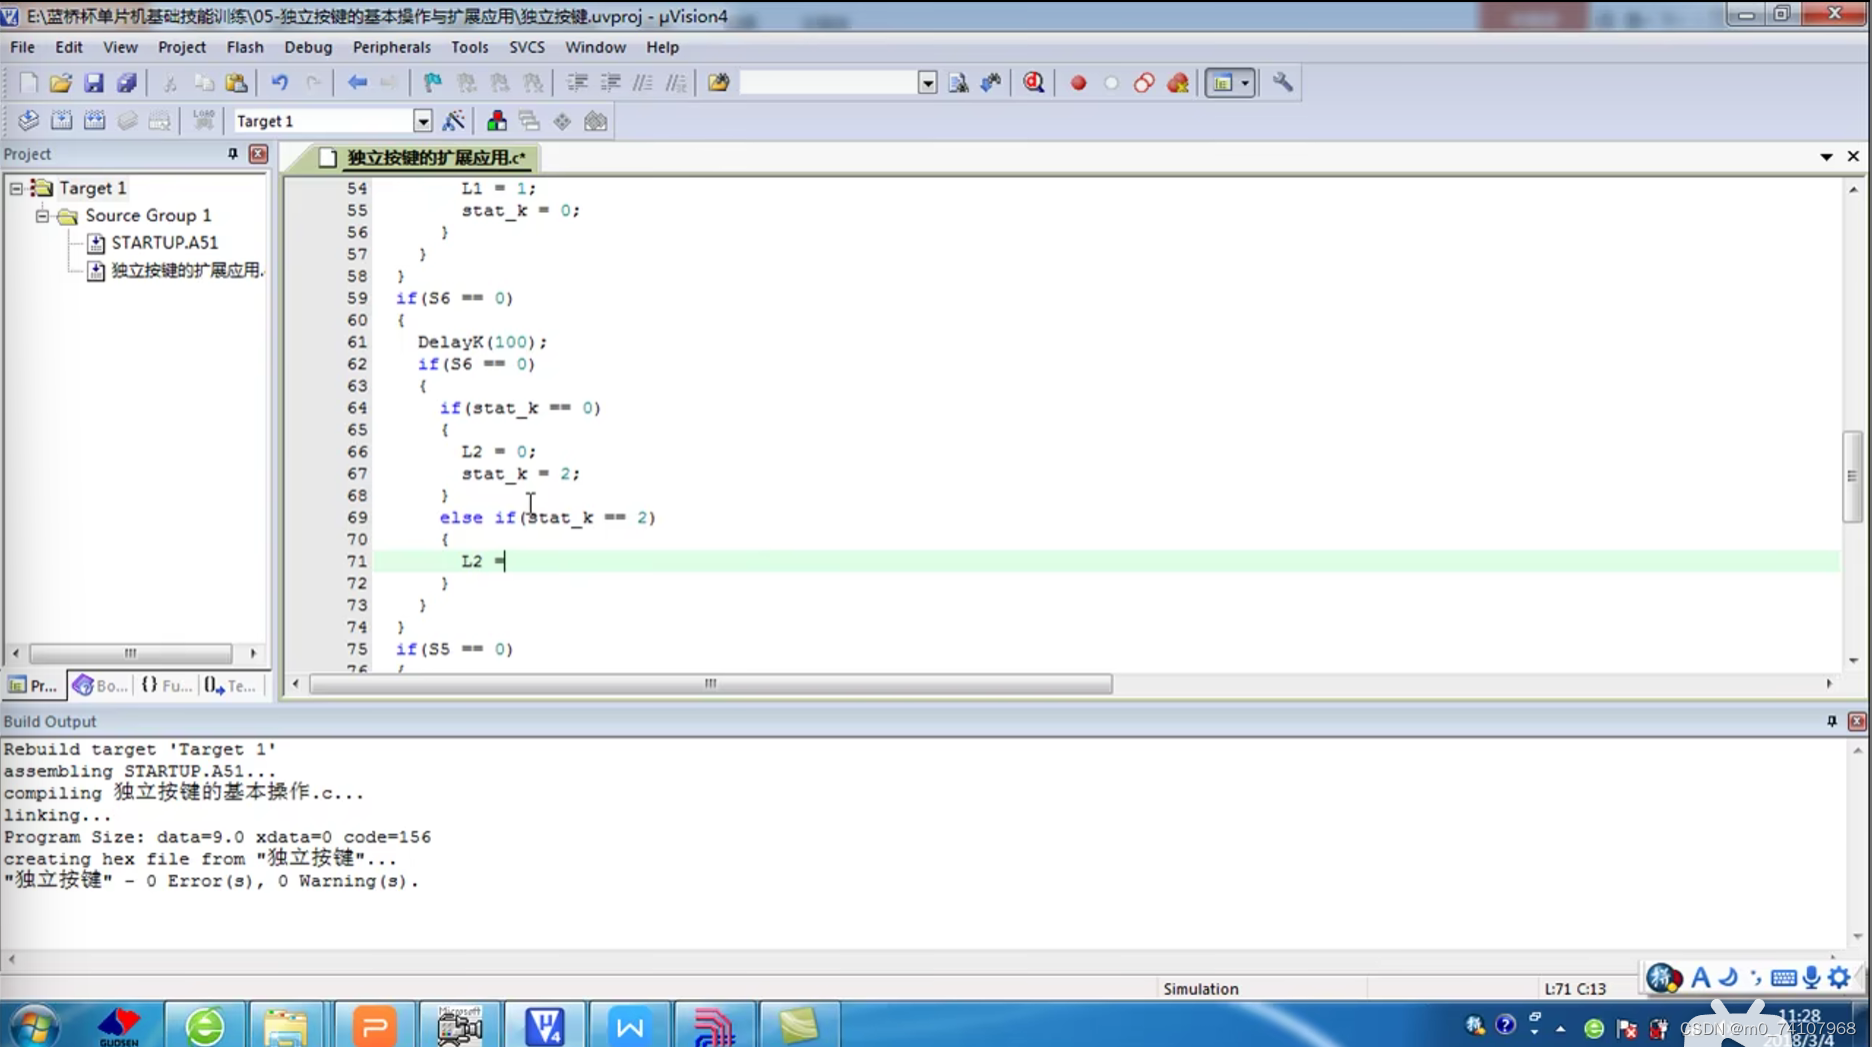Rebuild all target files icon
The height and width of the screenshot is (1047, 1872).
[x=94, y=121]
